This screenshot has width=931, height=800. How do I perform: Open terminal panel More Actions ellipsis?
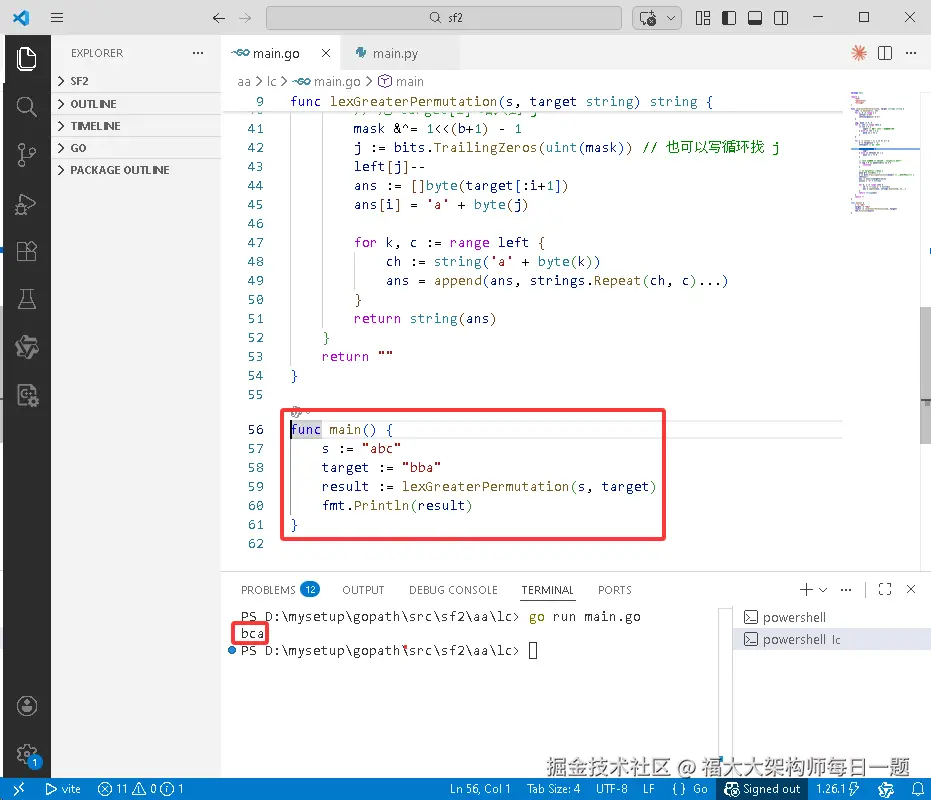[x=846, y=589]
